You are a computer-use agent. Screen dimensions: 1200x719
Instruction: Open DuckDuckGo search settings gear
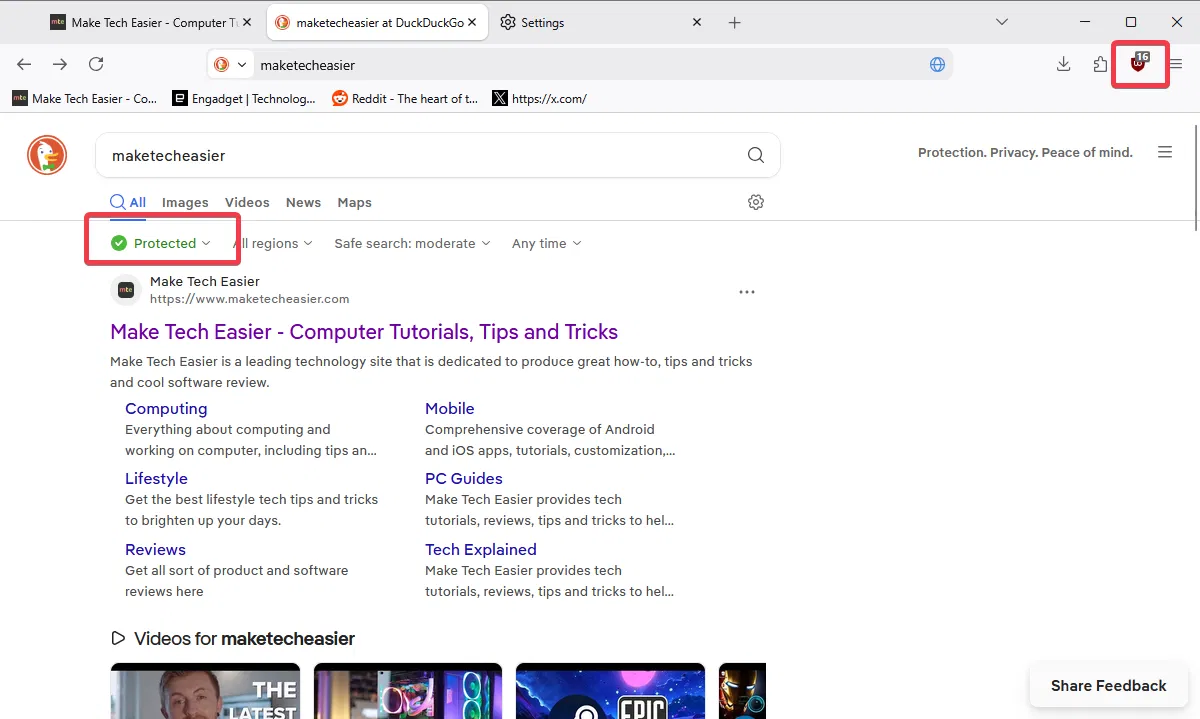pyautogui.click(x=756, y=202)
